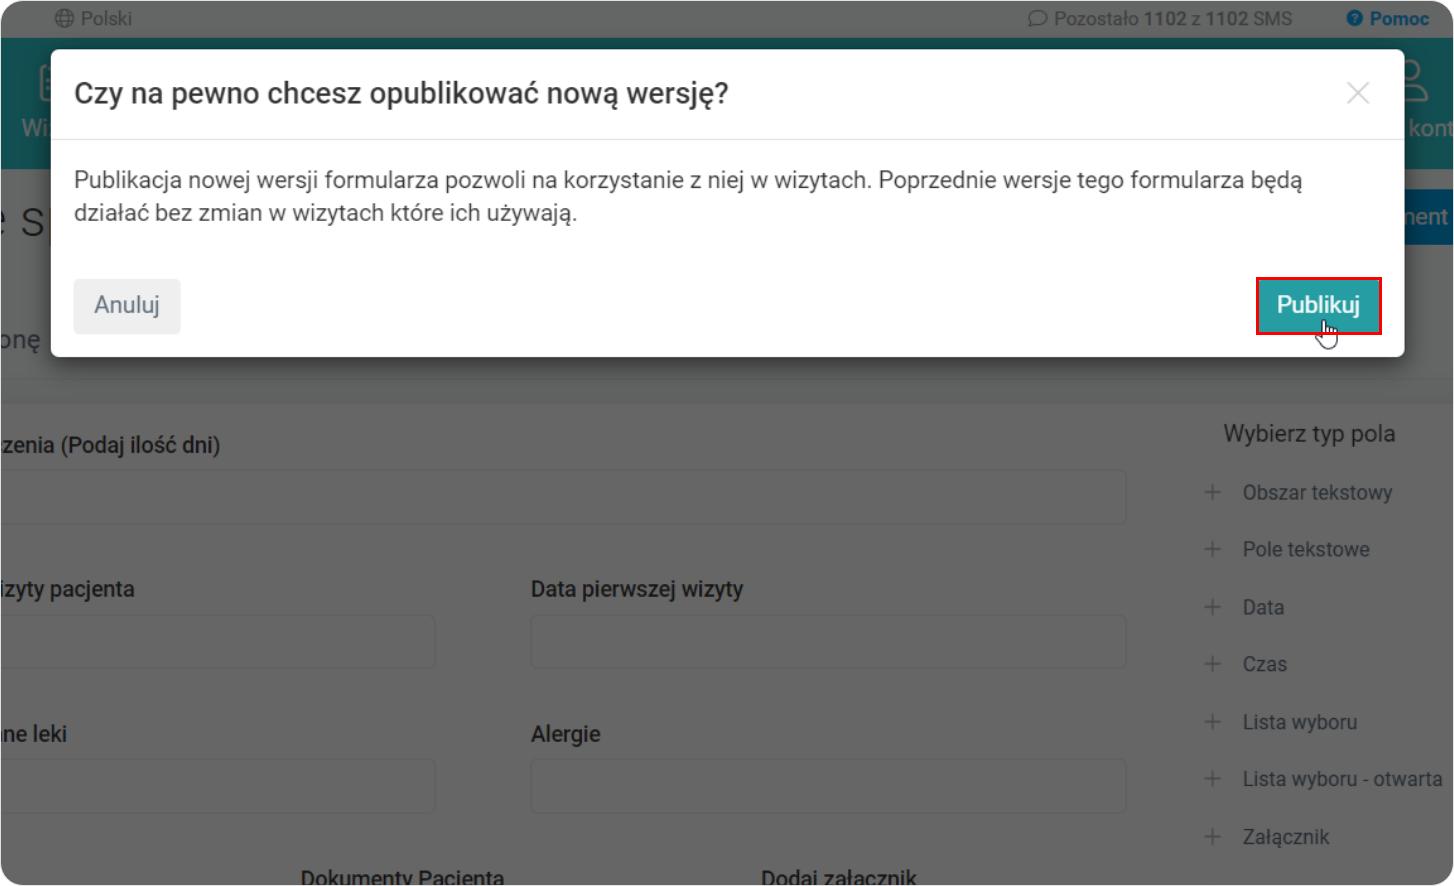Cancel the dialog using Anuluj
The height and width of the screenshot is (886, 1454).
coord(127,305)
